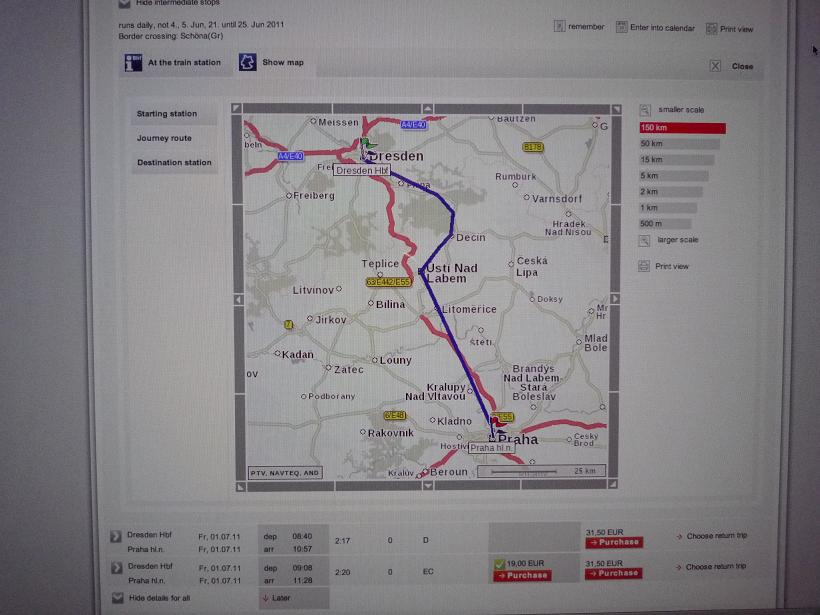This screenshot has width=820, height=615.
Task: Pan the map to the south-west corner
Action: (x=240, y=487)
